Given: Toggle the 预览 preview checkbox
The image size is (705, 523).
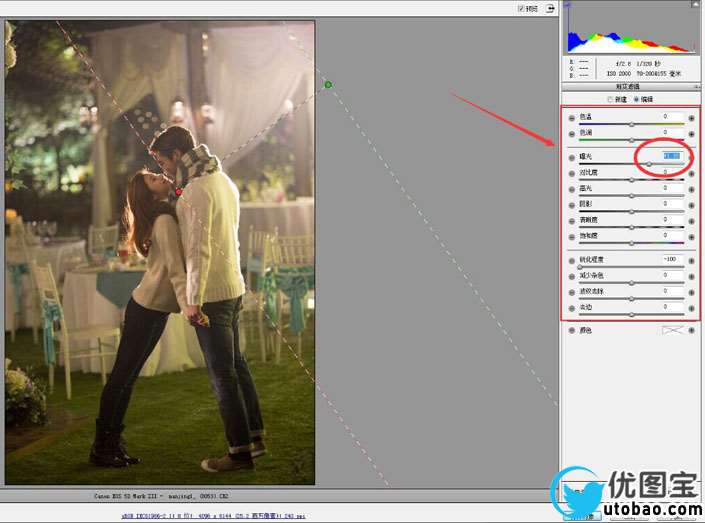Looking at the screenshot, I should coord(522,8).
